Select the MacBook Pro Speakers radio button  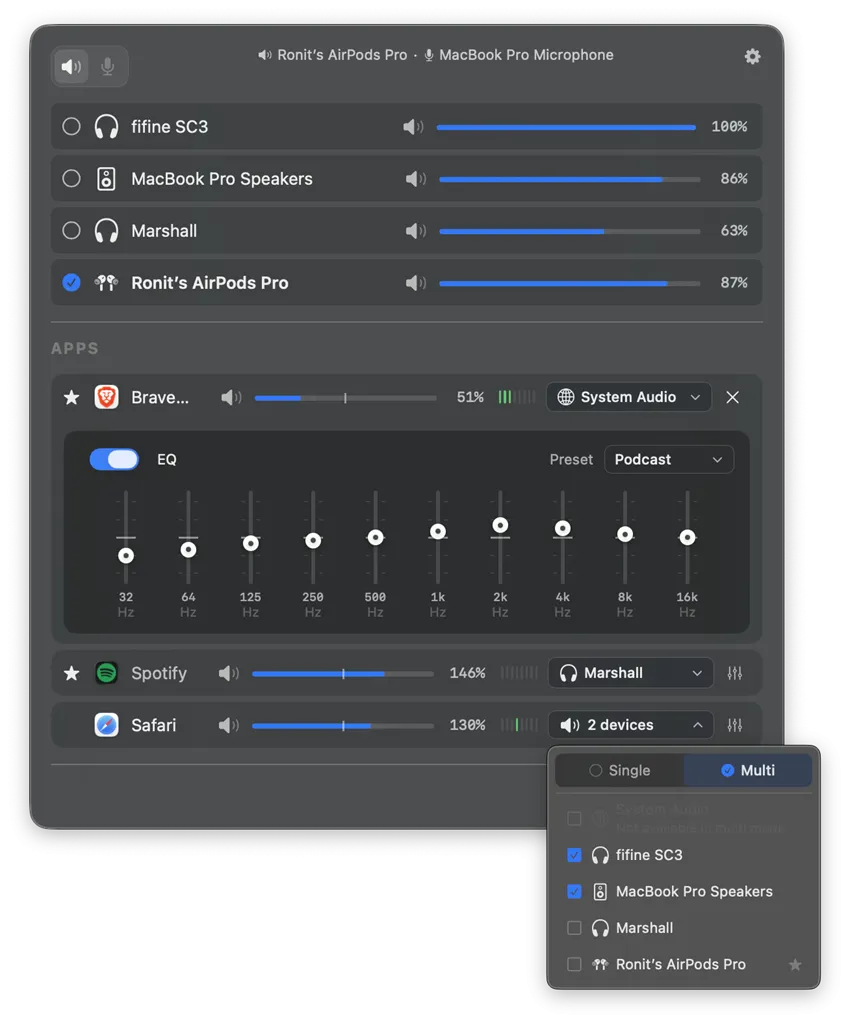(71, 178)
